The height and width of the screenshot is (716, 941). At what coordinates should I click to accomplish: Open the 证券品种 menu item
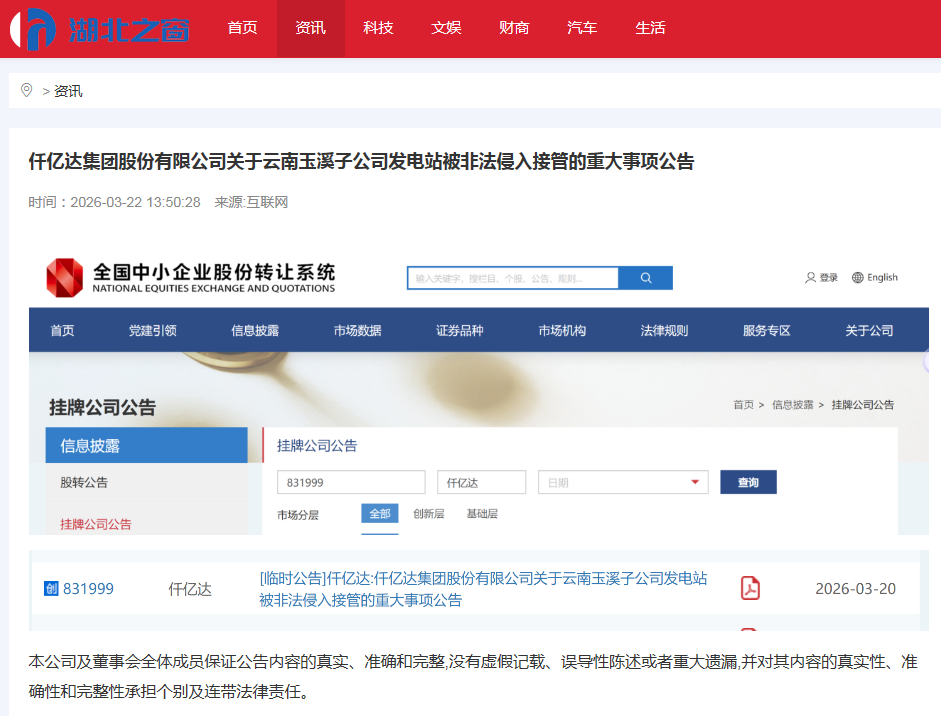point(460,331)
